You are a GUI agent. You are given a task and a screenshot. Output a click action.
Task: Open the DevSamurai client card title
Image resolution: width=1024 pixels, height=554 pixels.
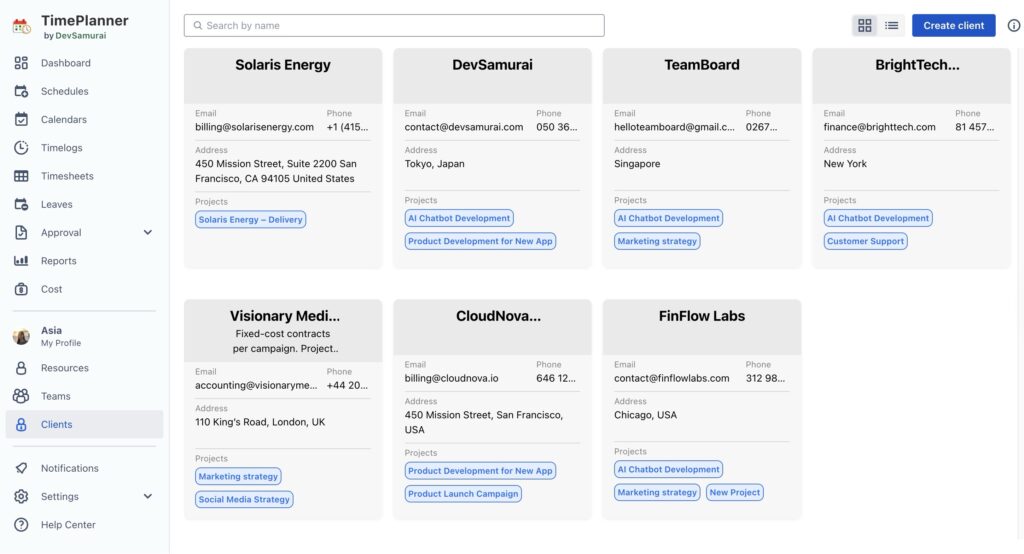point(492,65)
